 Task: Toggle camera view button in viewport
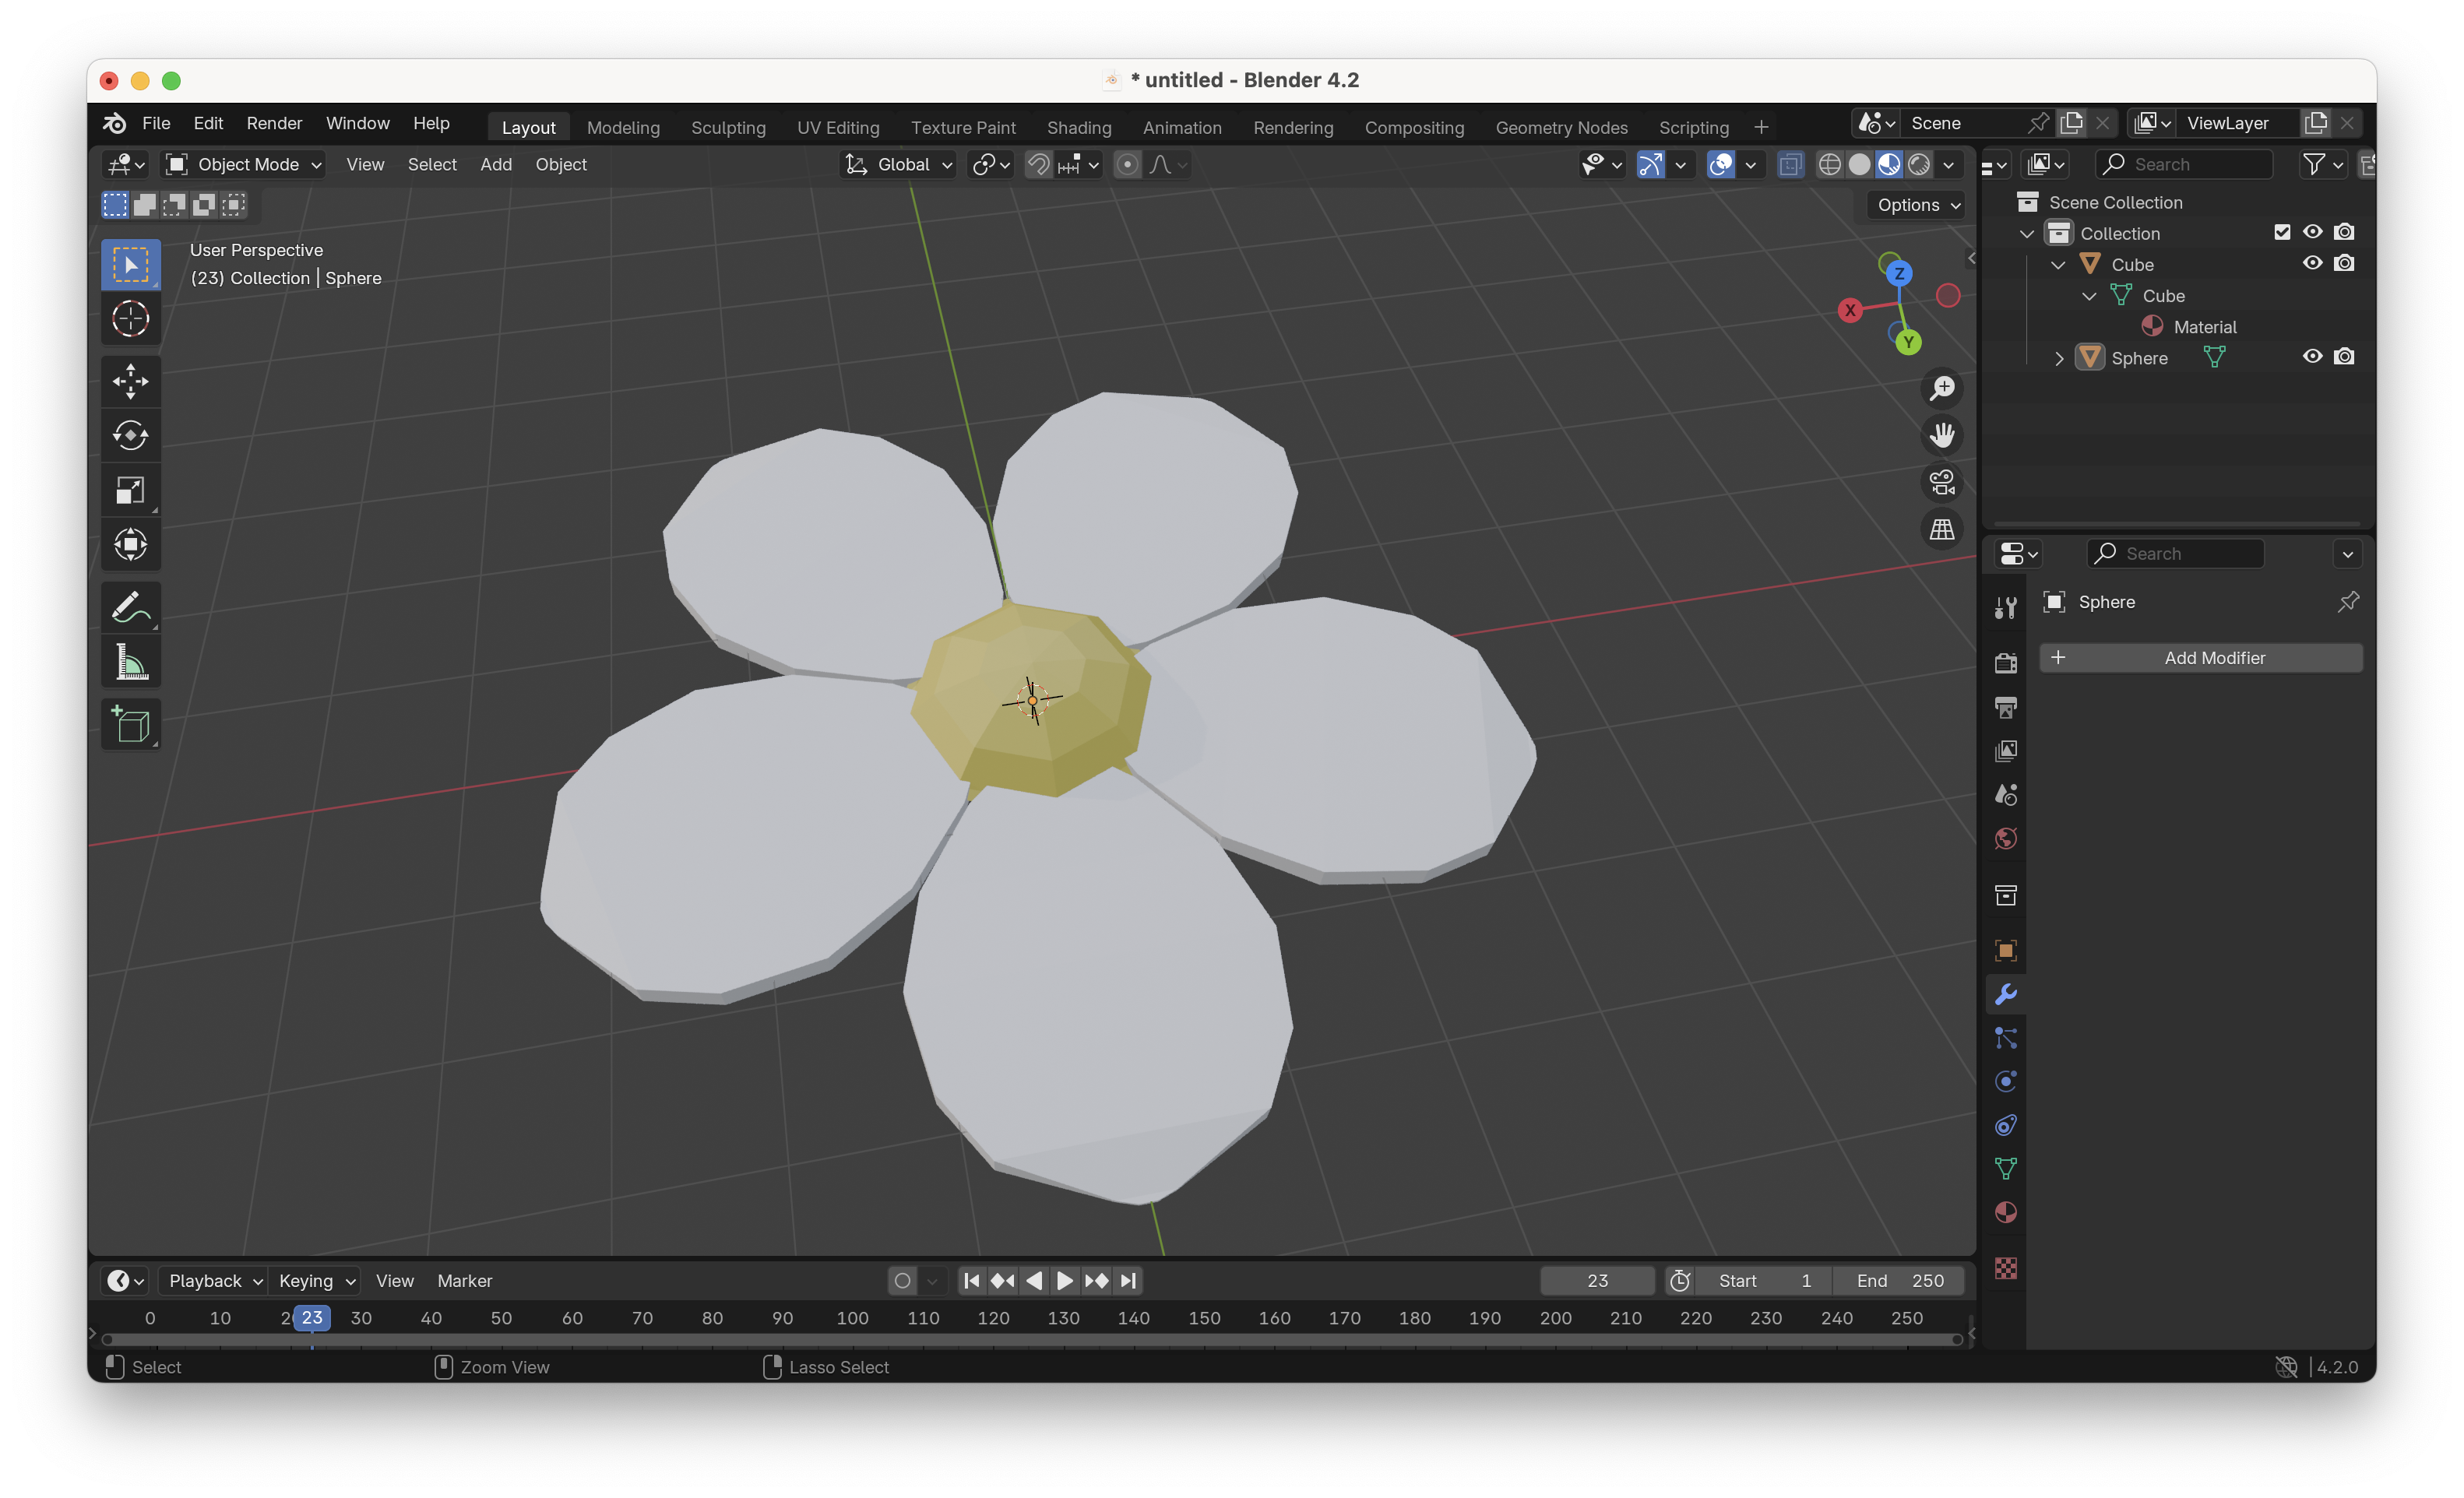pyautogui.click(x=1941, y=482)
